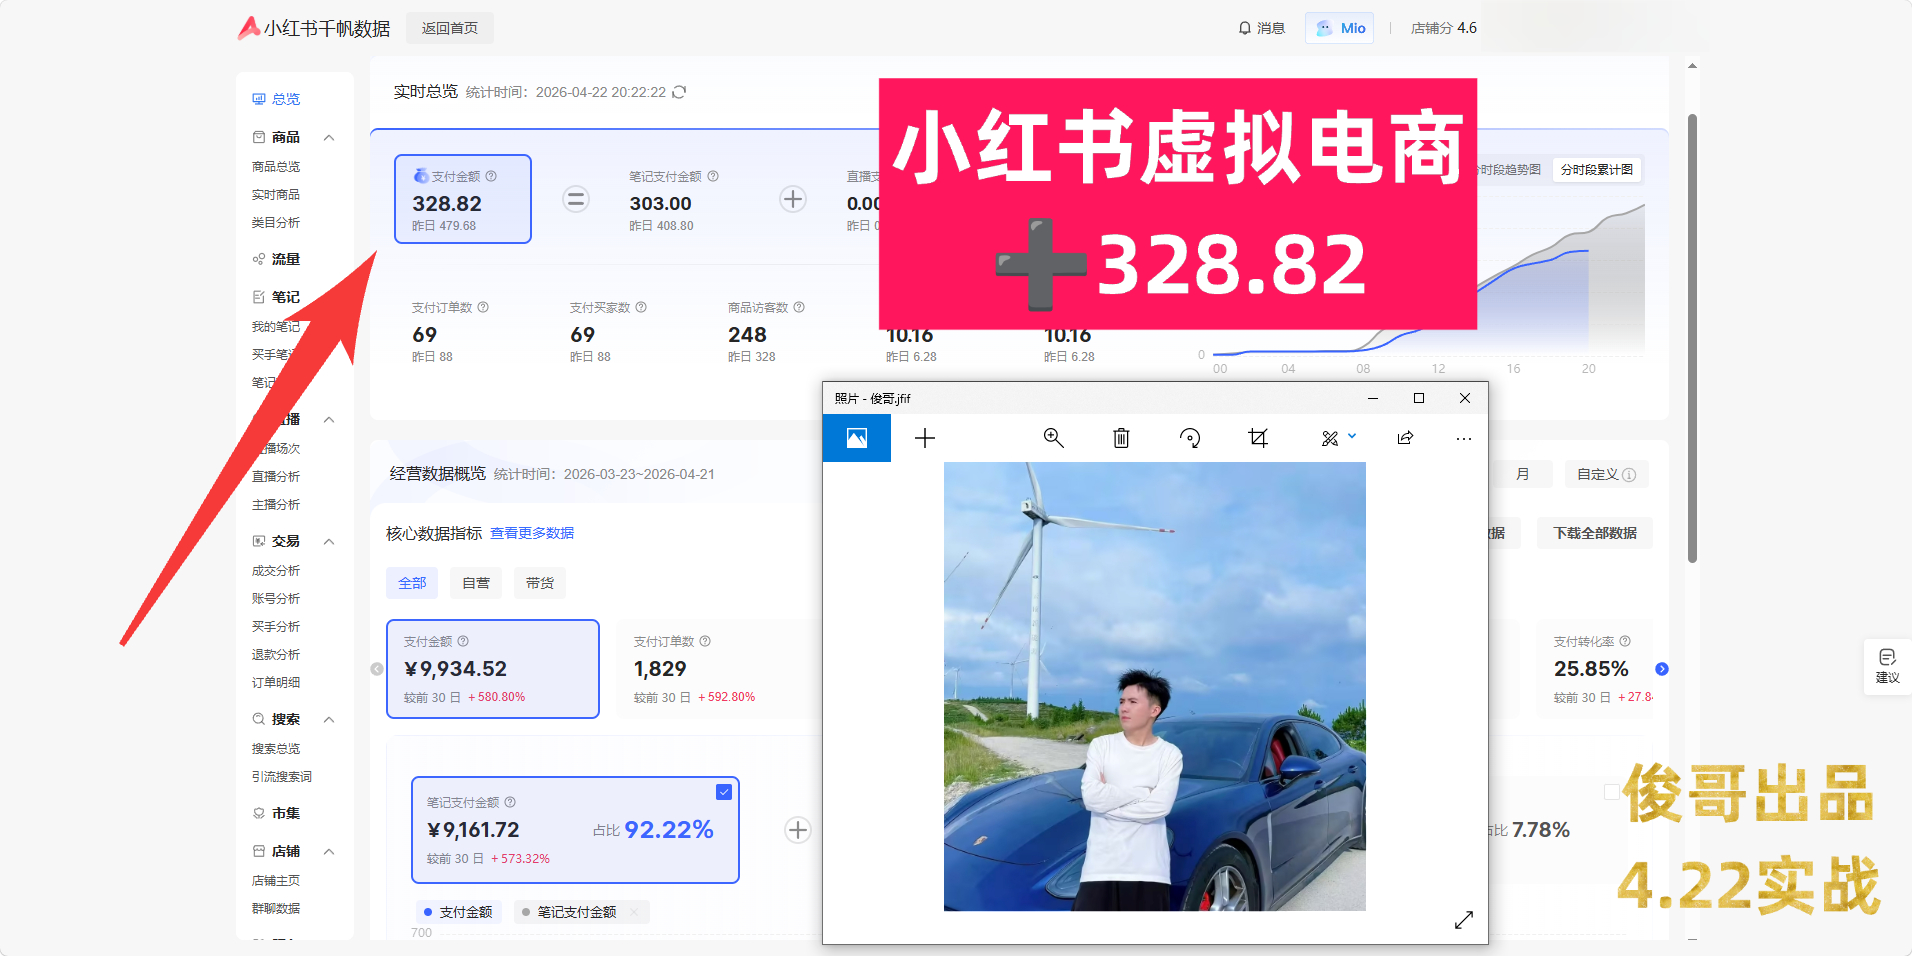Open 成交分析 in the sidebar
The width and height of the screenshot is (1912, 956).
pyautogui.click(x=276, y=571)
